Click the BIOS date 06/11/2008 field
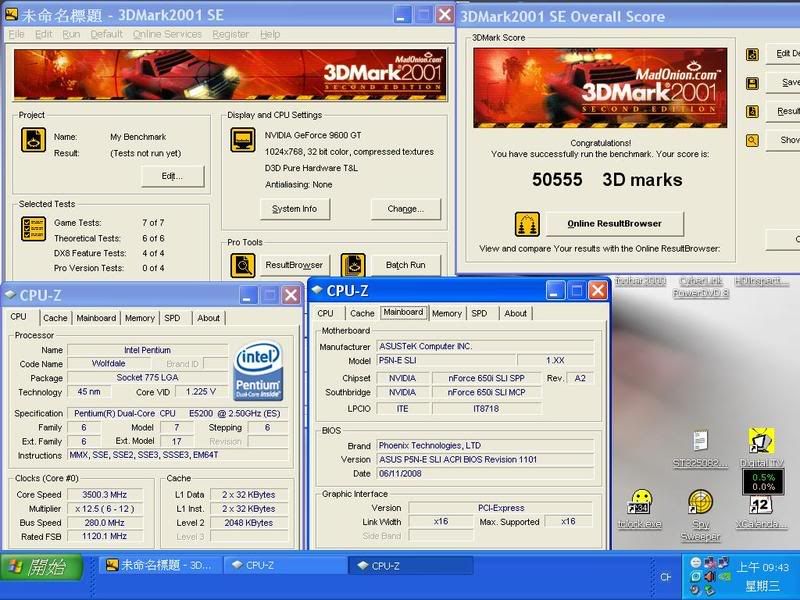This screenshot has height=600, width=800. click(x=485, y=473)
